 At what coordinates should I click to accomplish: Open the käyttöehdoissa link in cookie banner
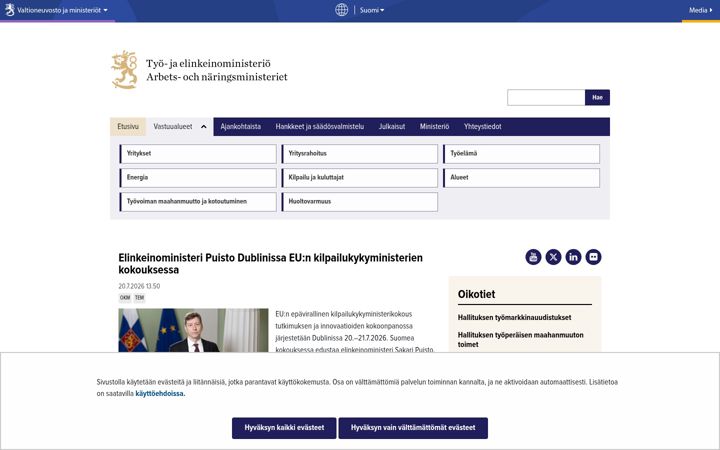[x=159, y=394]
